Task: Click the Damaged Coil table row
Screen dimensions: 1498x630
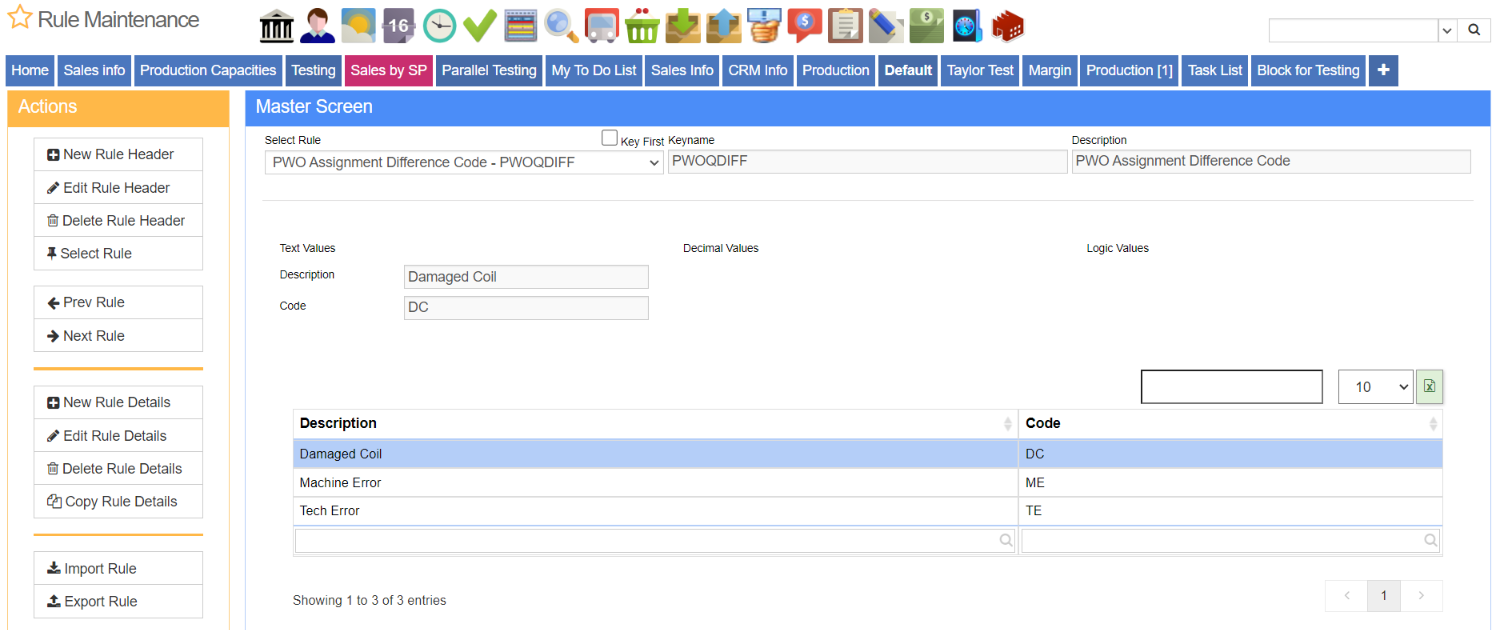Action: pos(867,454)
